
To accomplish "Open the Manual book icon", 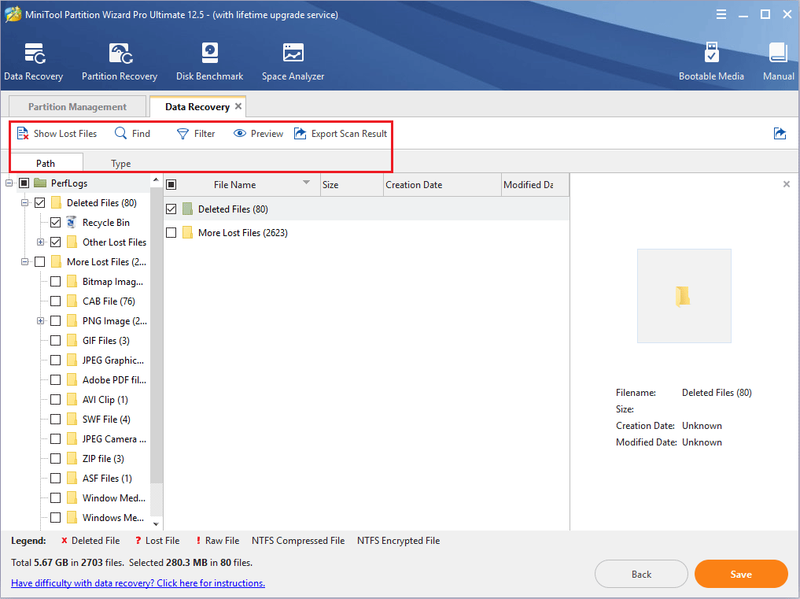I will pos(779,53).
